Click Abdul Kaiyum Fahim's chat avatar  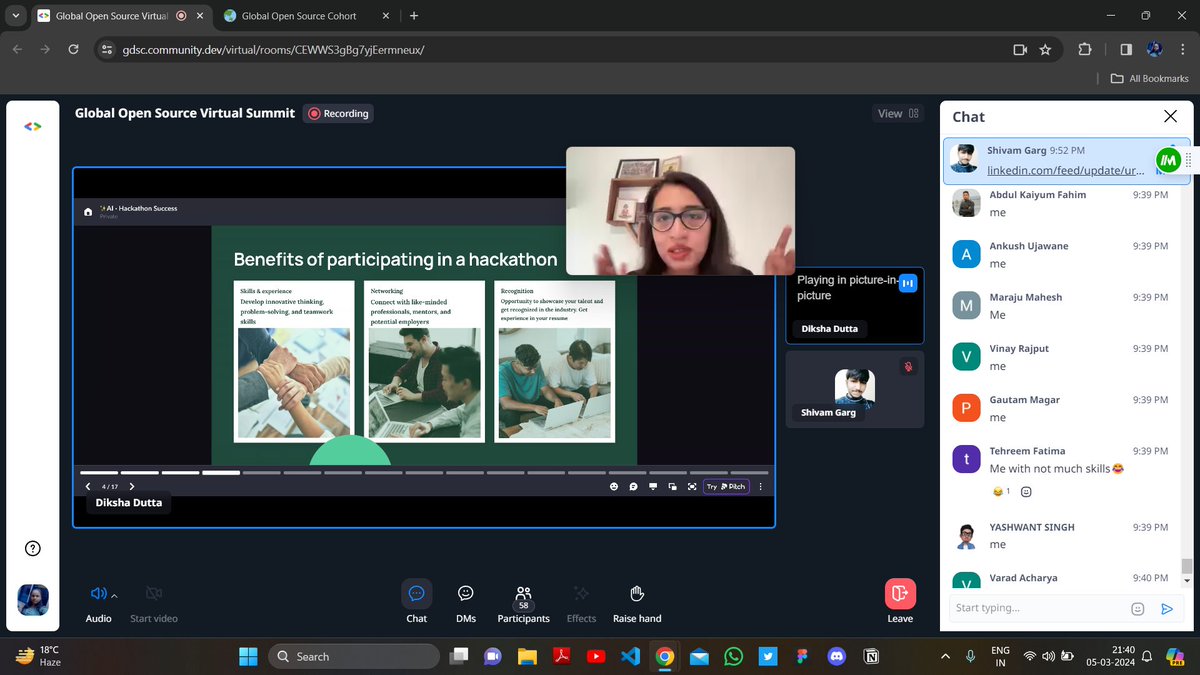[966, 203]
